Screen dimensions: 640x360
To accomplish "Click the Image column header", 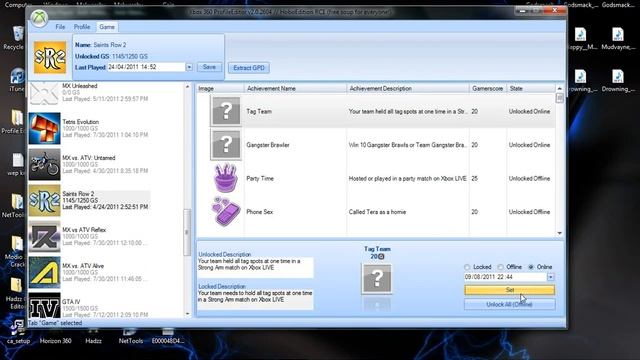I will coord(220,88).
